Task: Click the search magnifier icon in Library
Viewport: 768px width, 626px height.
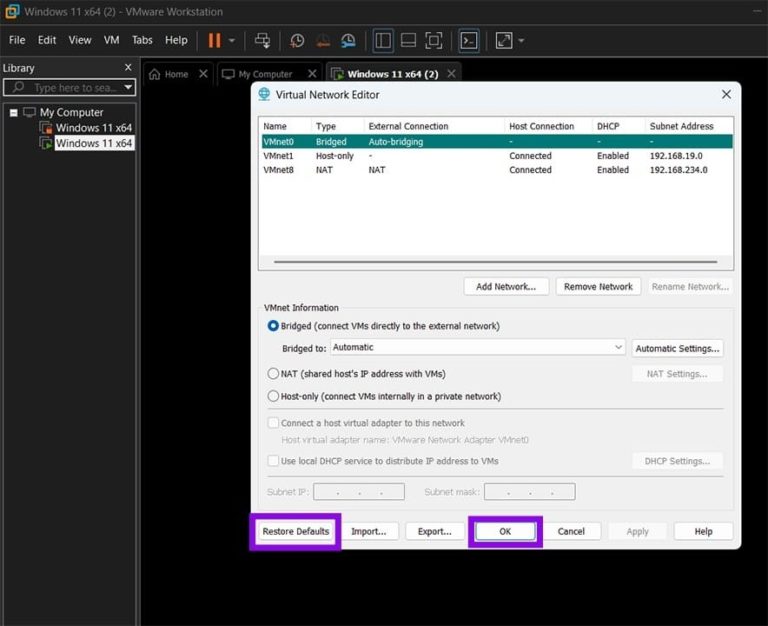Action: click(x=19, y=87)
